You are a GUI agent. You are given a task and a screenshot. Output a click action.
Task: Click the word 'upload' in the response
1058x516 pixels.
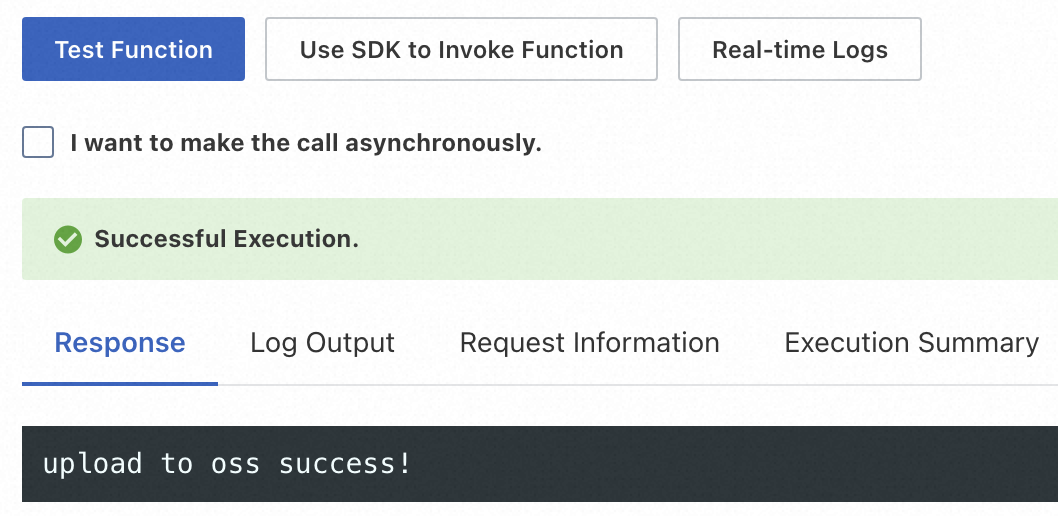click(92, 464)
